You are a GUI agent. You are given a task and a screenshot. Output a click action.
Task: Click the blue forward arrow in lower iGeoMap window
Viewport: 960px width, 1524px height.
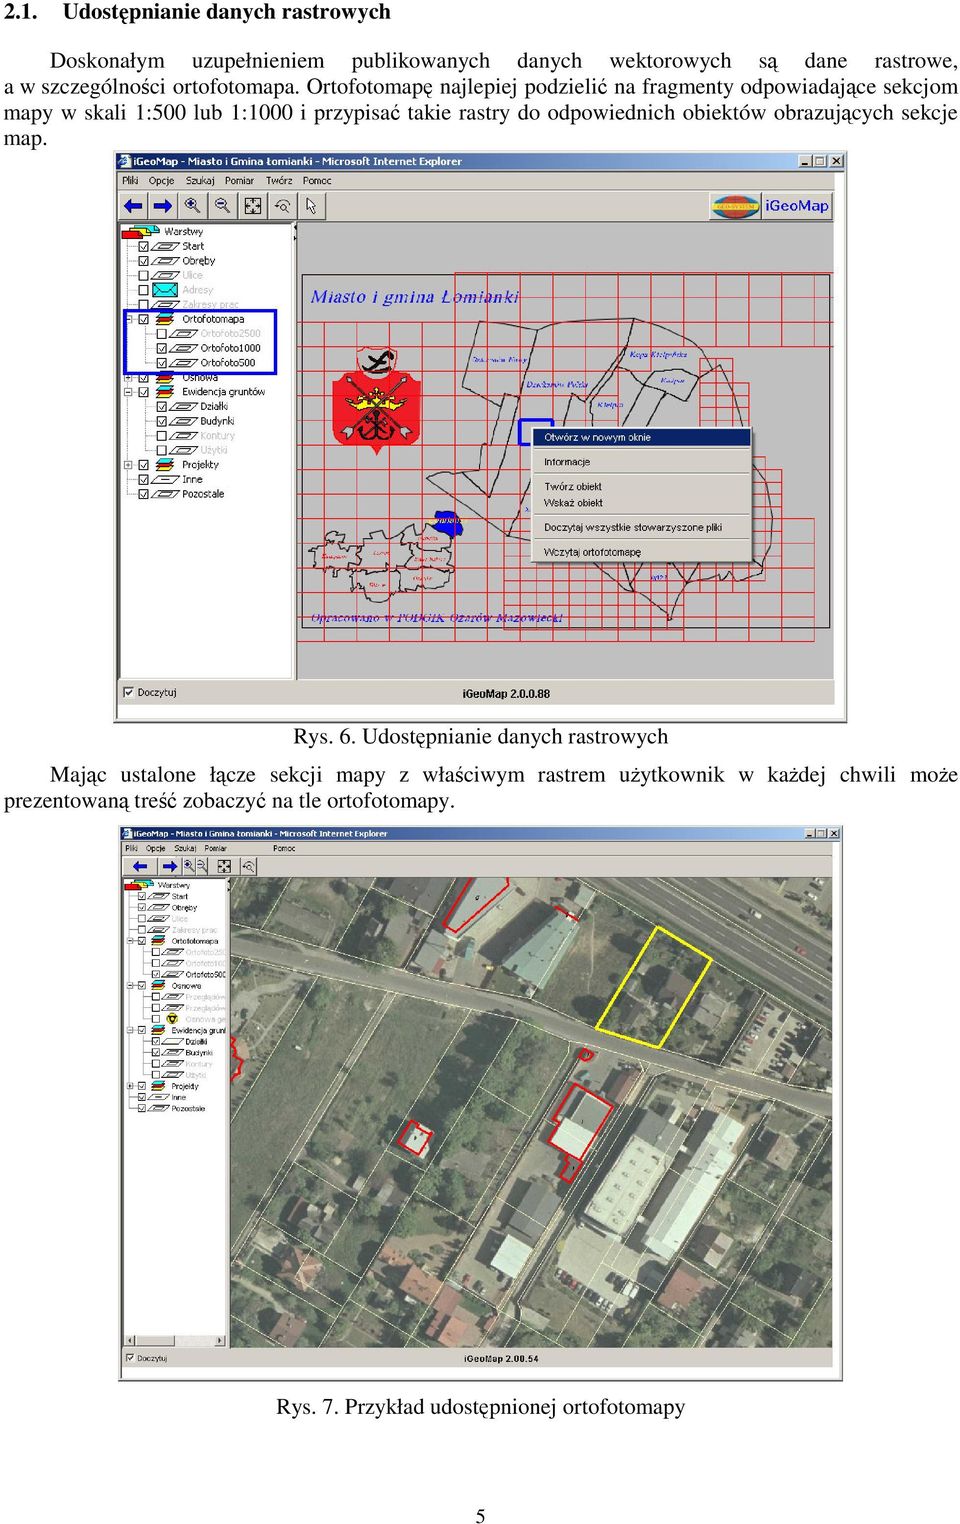click(168, 866)
